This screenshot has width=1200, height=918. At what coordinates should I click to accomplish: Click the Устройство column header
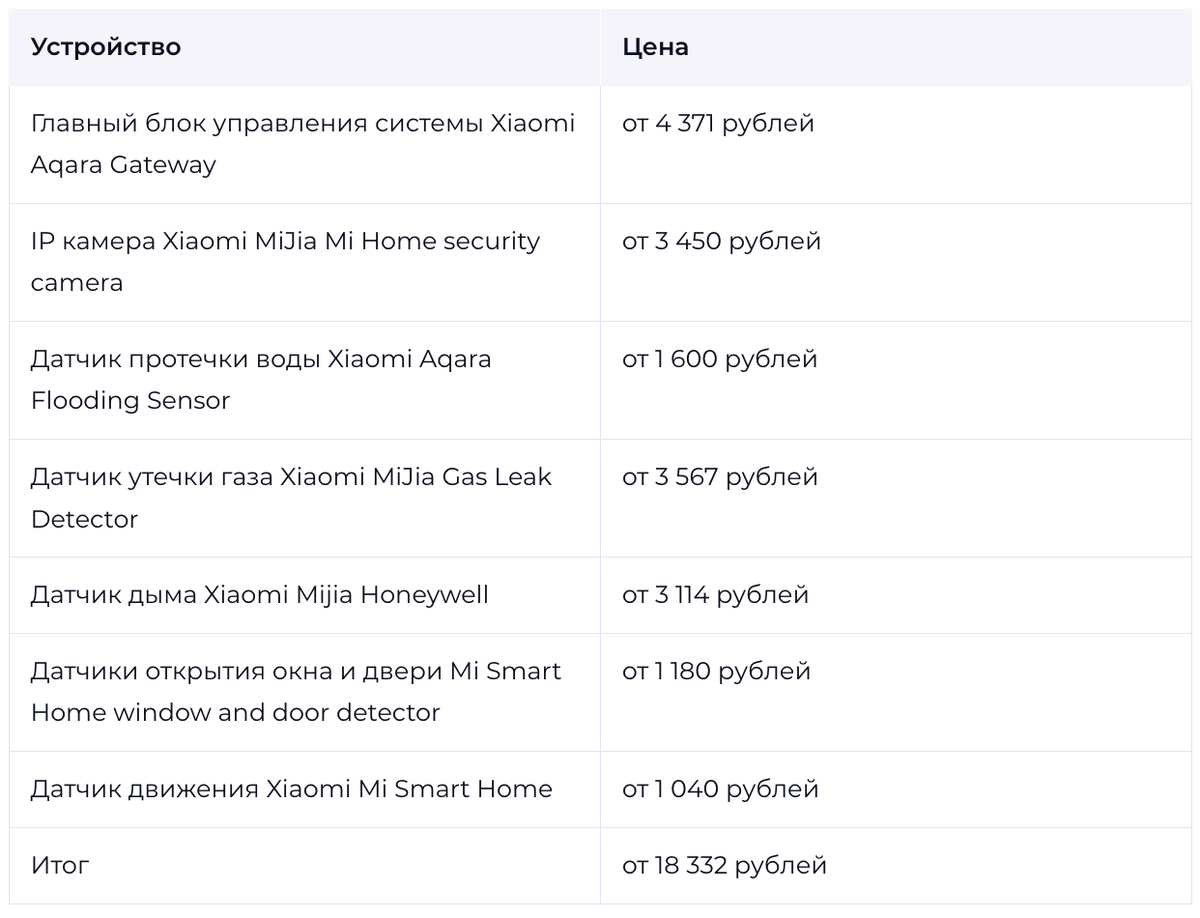[106, 47]
